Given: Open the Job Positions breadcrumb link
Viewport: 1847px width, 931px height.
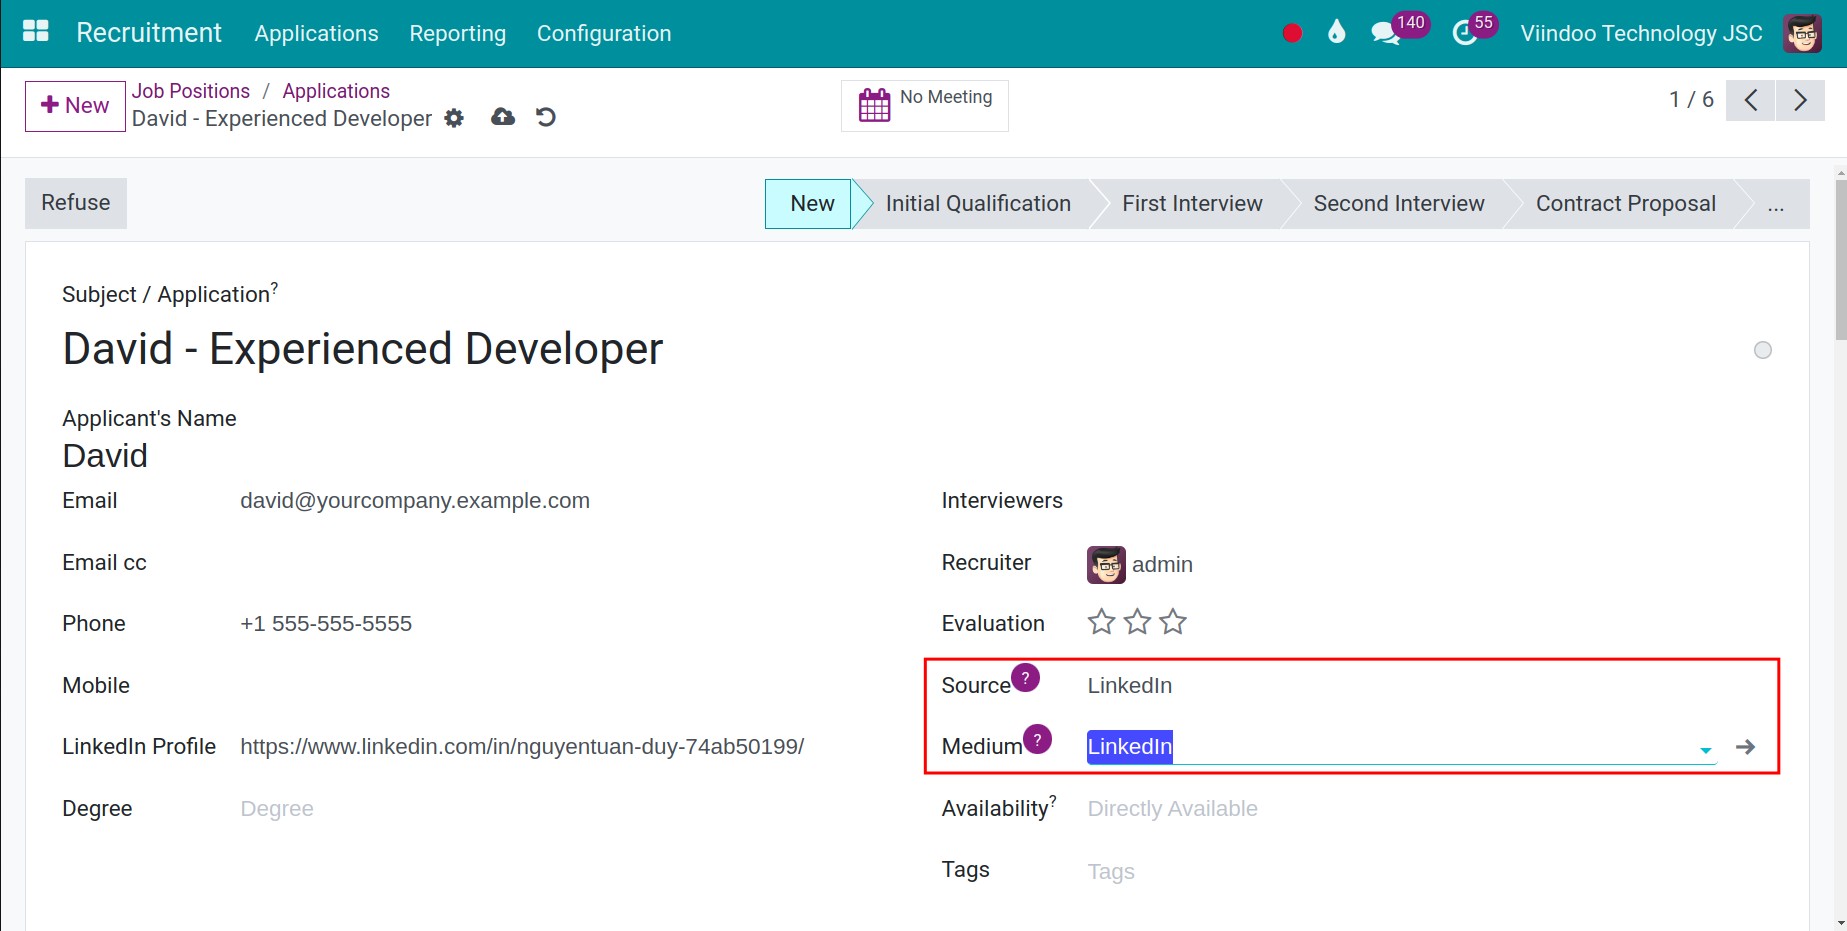Looking at the screenshot, I should pyautogui.click(x=190, y=90).
